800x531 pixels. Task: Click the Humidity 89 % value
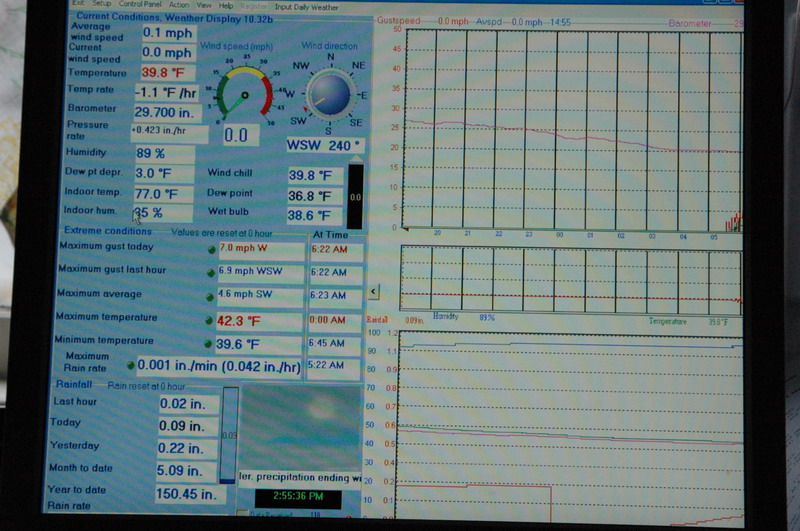tap(164, 153)
